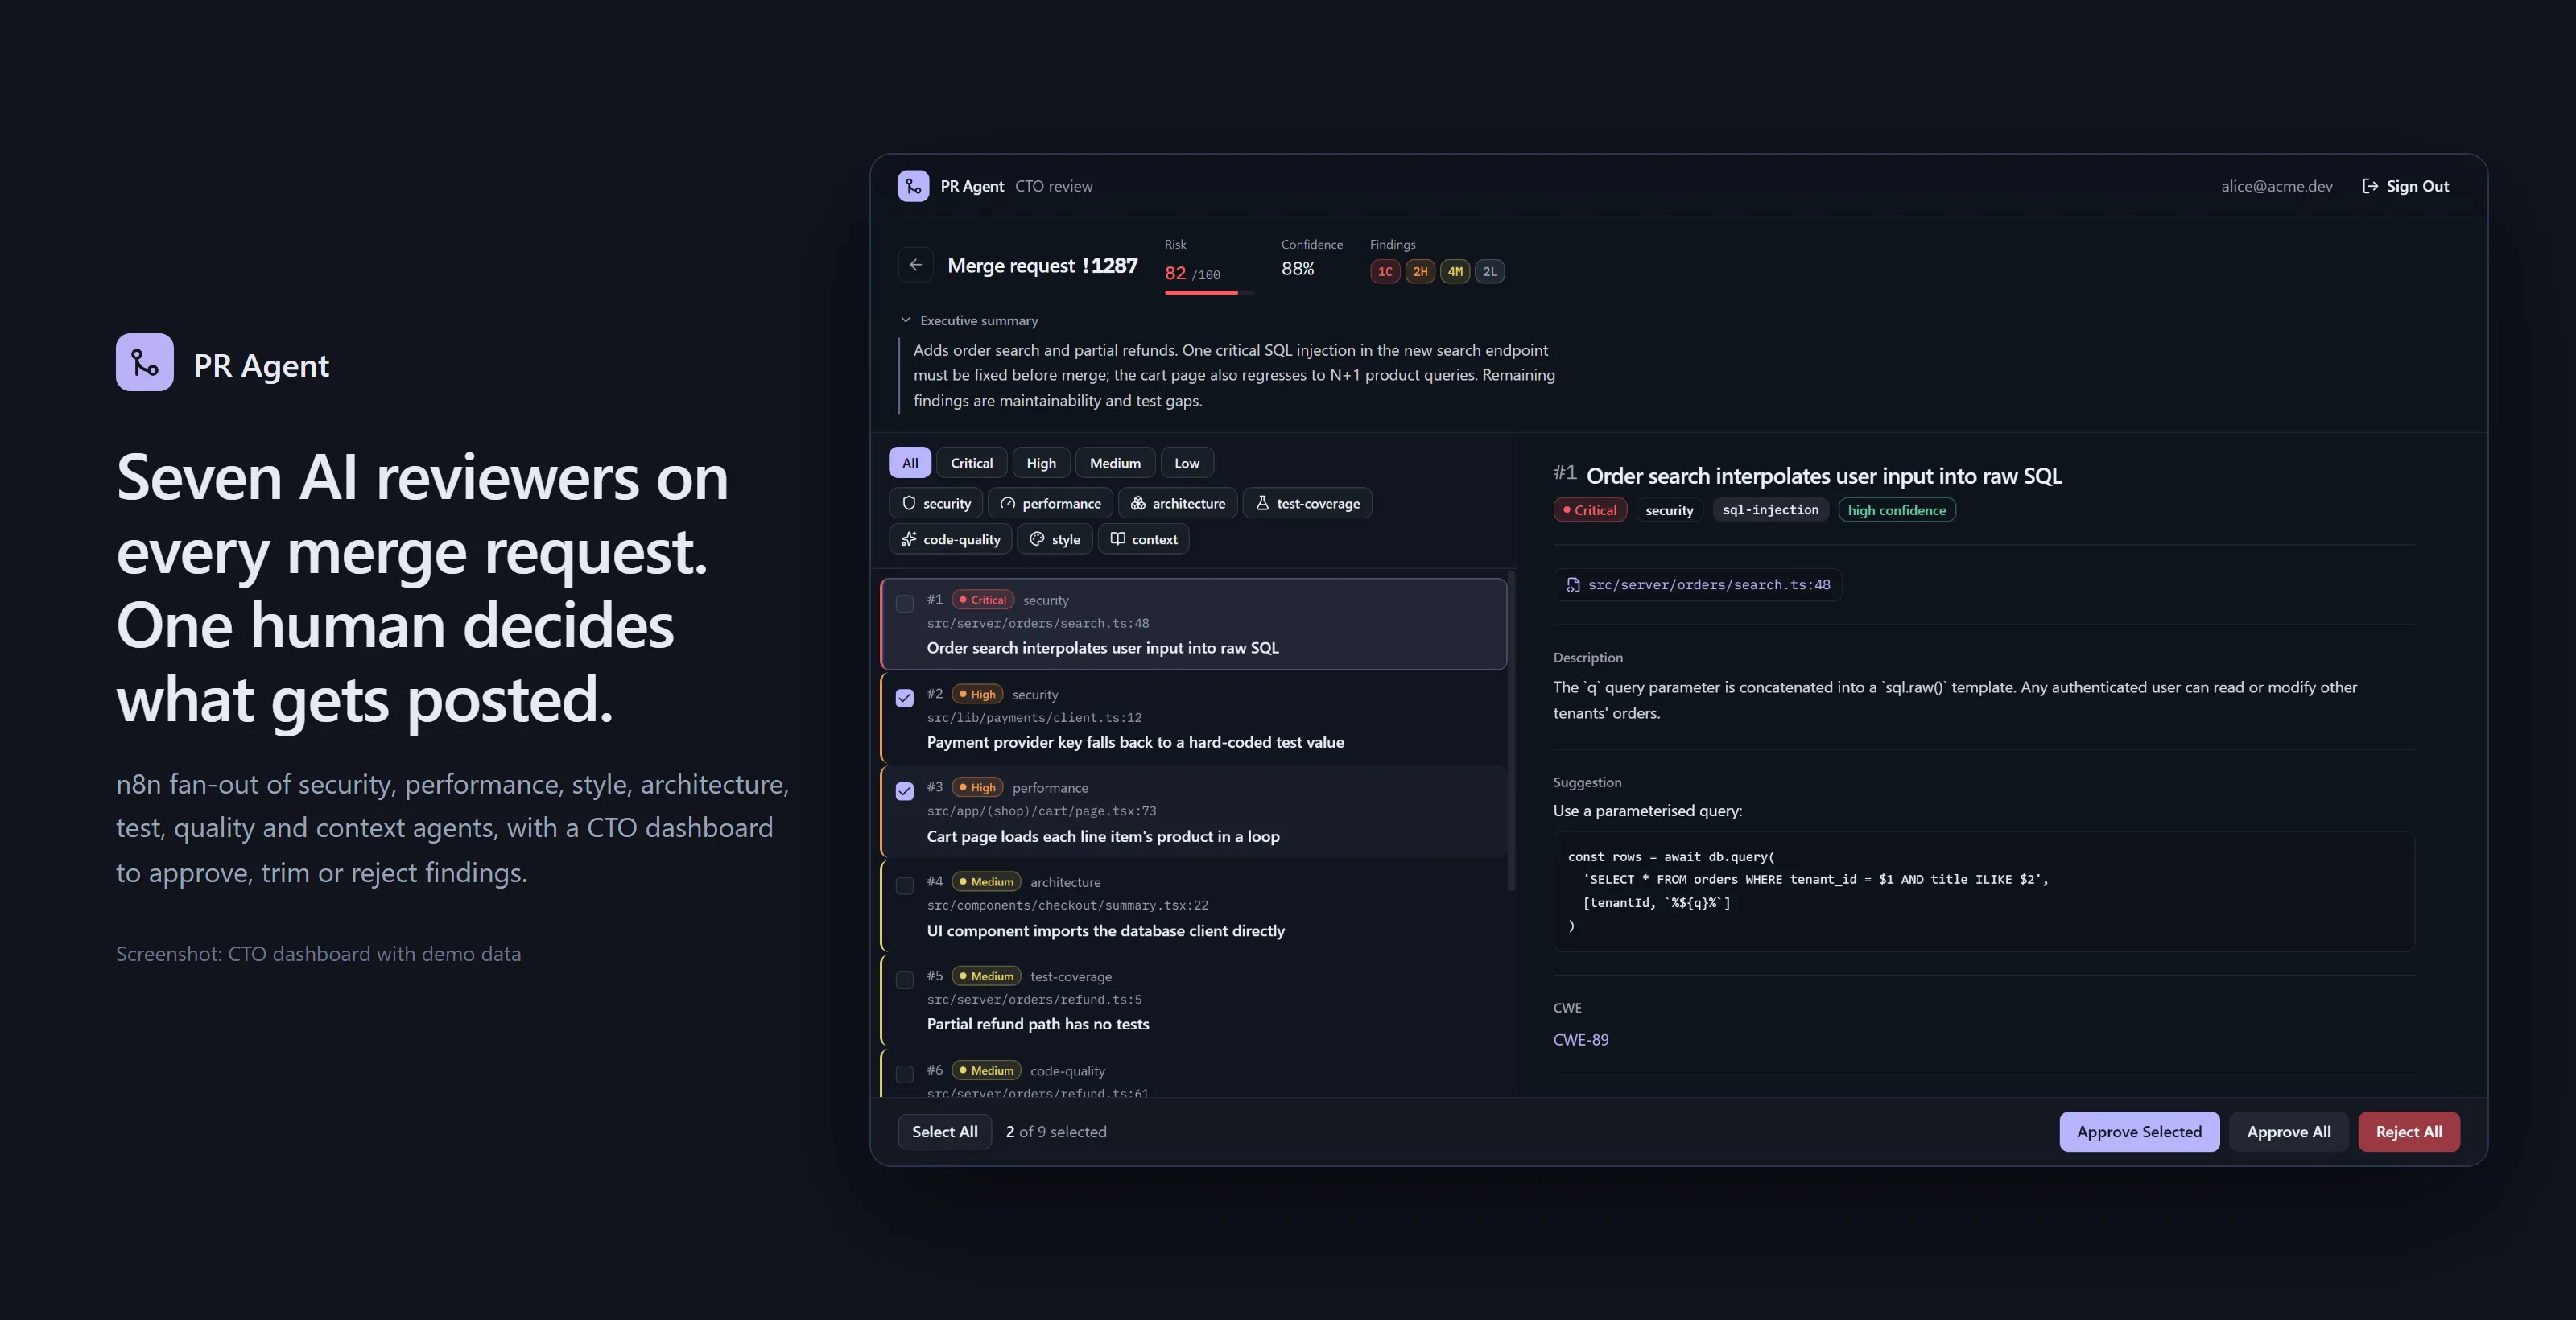Click the blocks icon on architecture filter
The height and width of the screenshot is (1320, 2576).
pos(1138,503)
